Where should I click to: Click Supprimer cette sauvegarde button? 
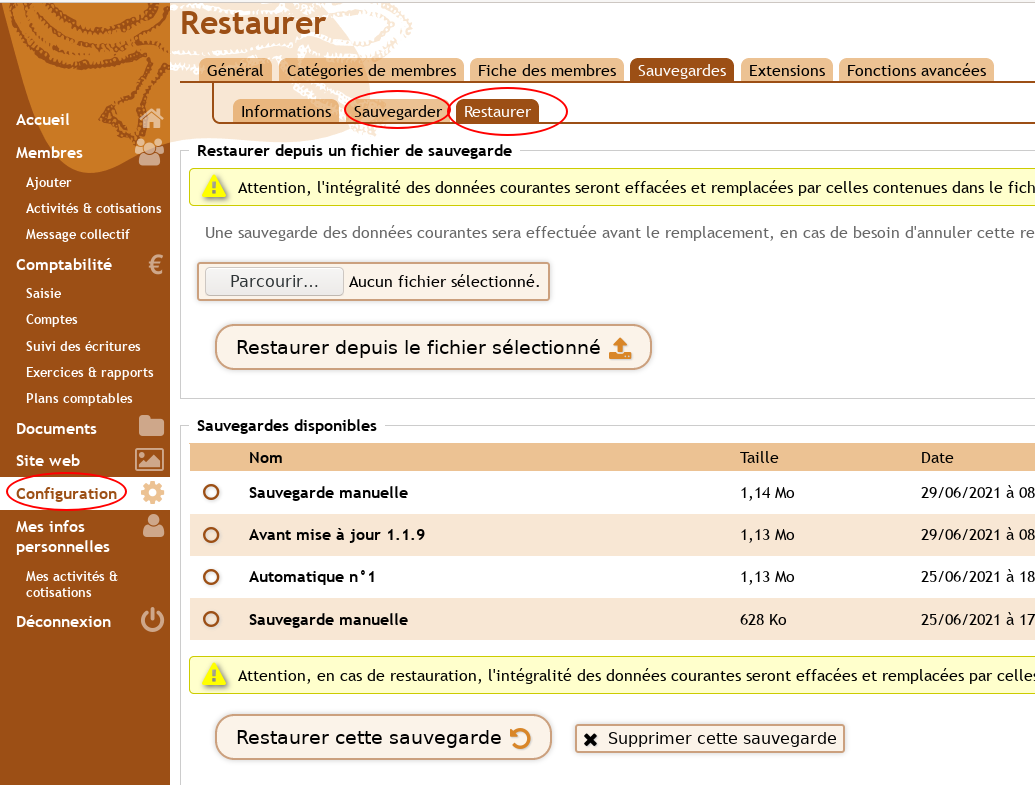pyautogui.click(x=710, y=739)
